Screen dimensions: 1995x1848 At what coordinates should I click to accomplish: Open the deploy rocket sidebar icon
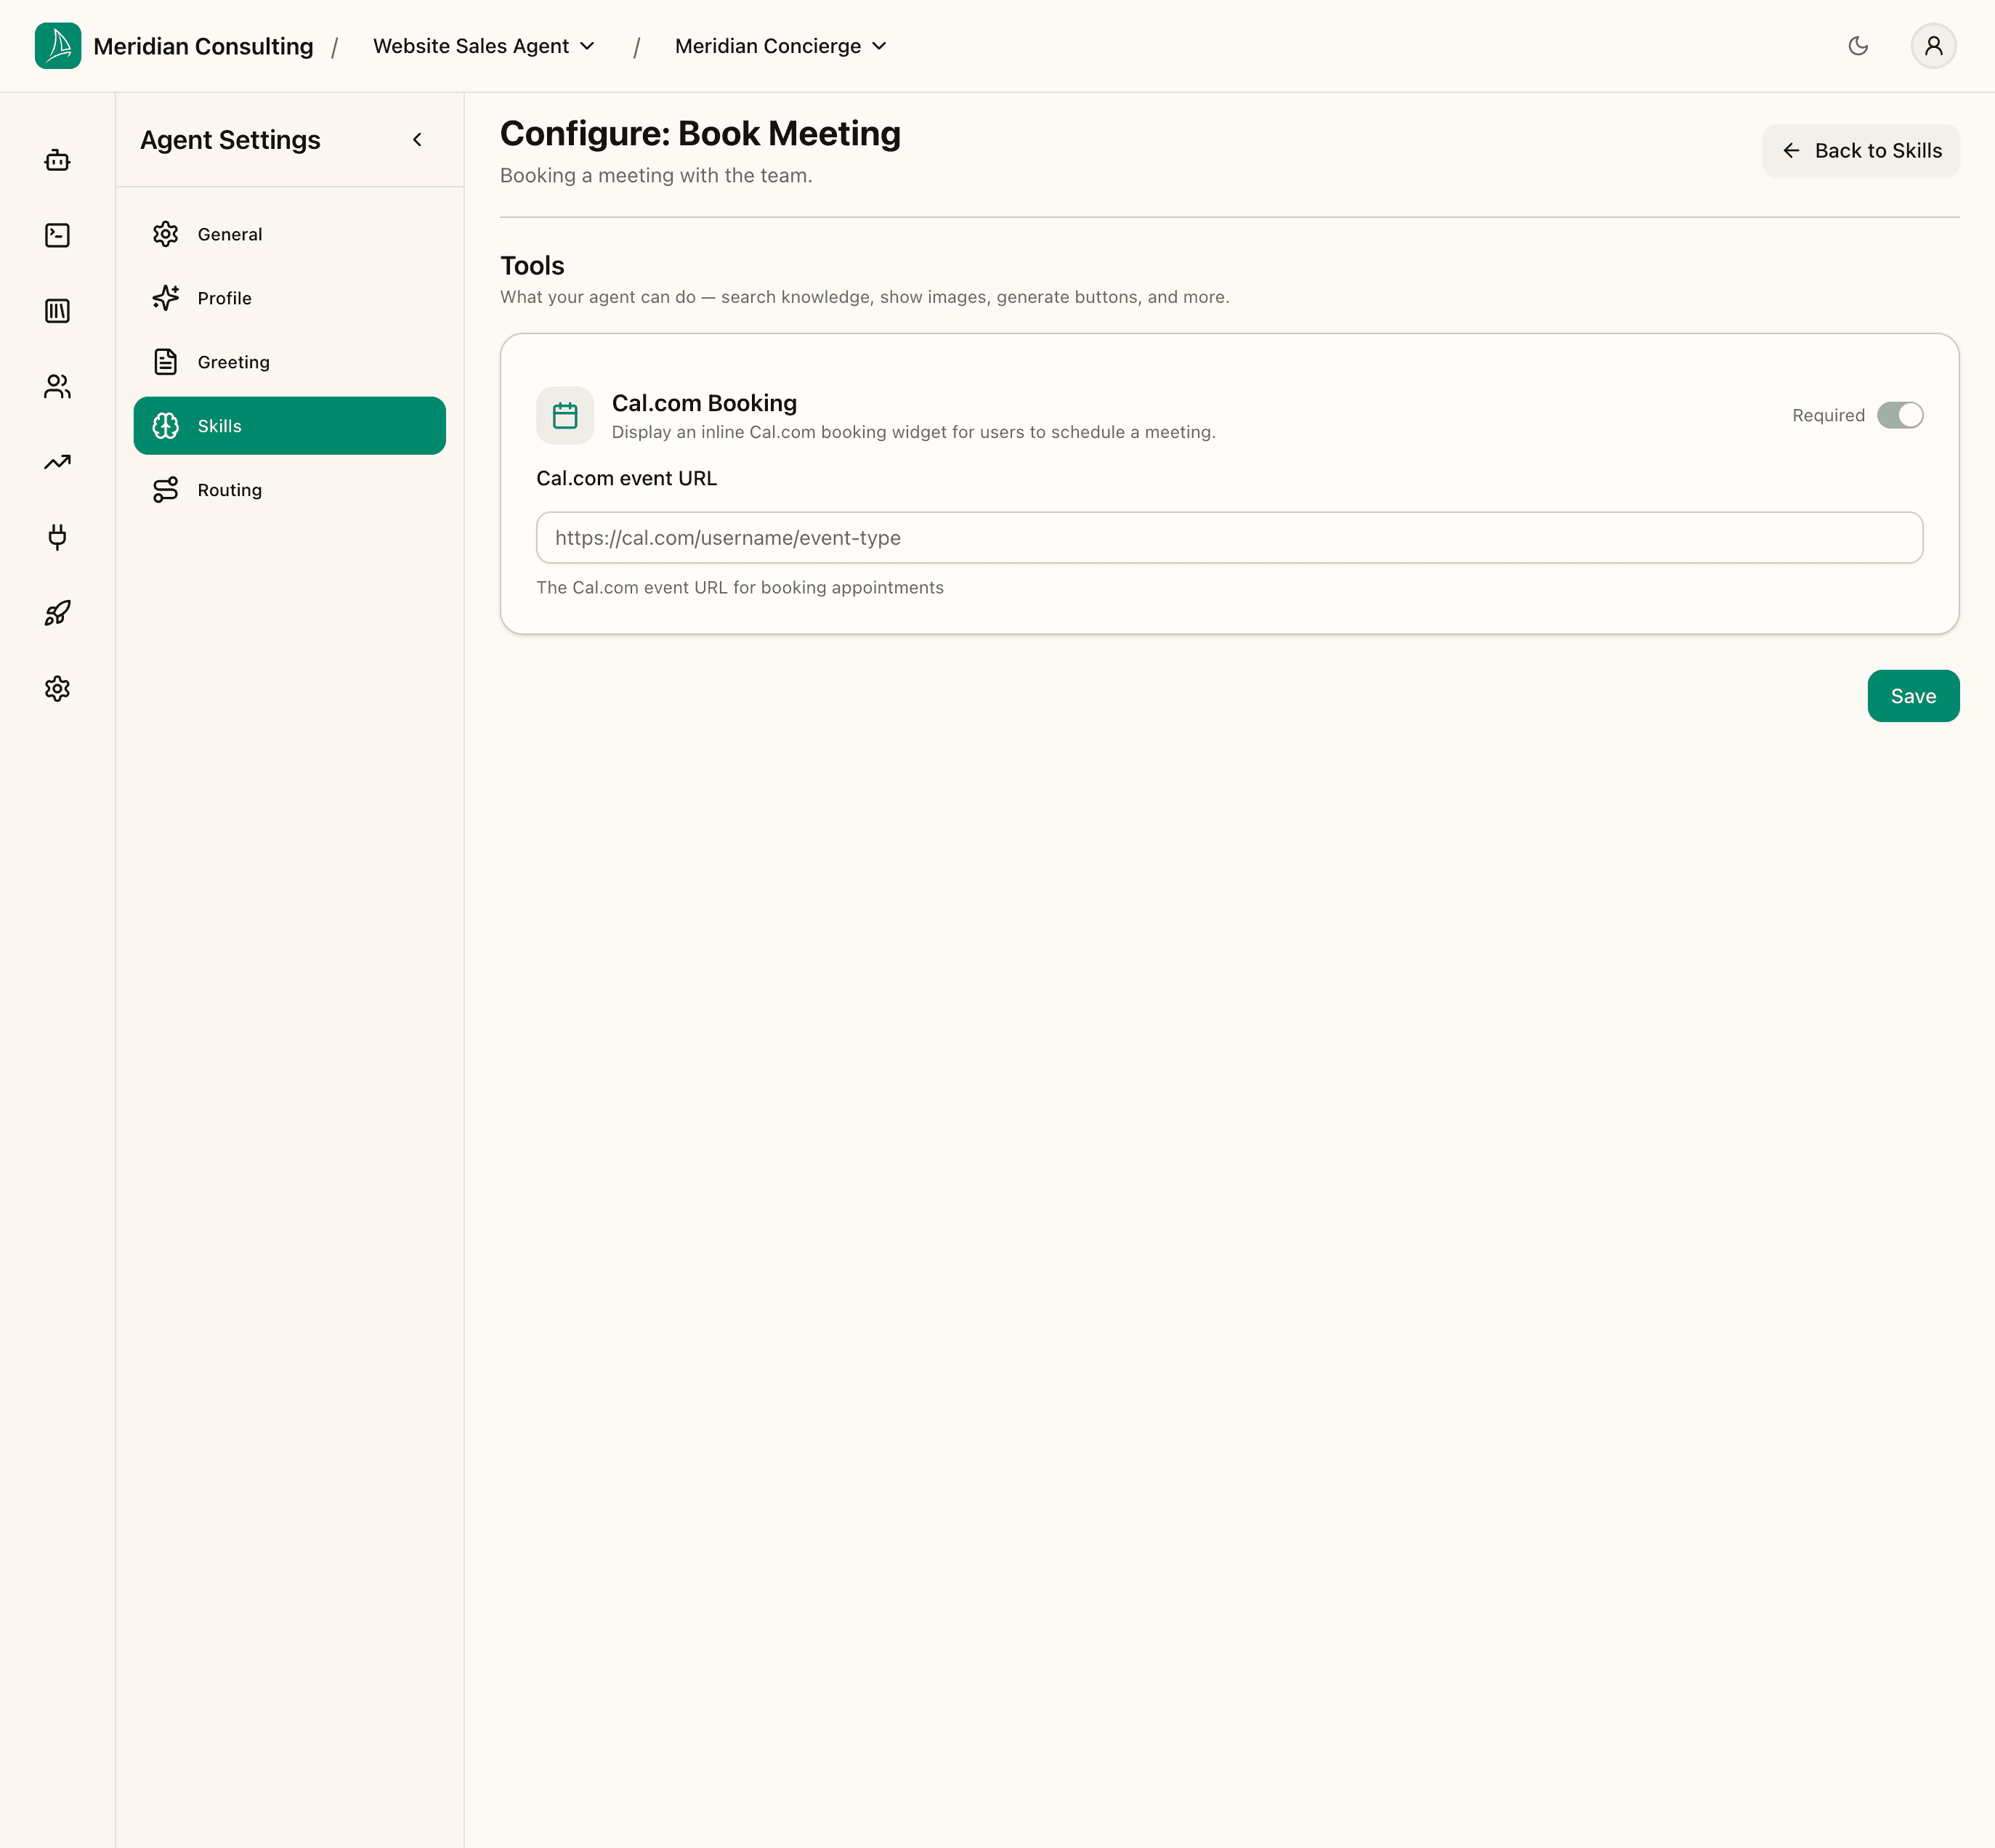click(x=57, y=613)
